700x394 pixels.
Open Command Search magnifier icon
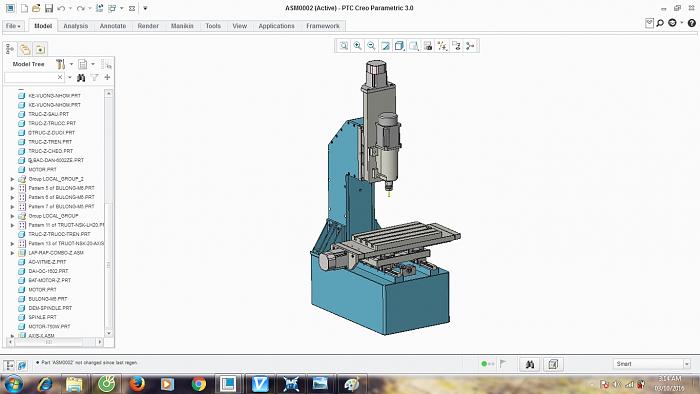click(x=660, y=23)
